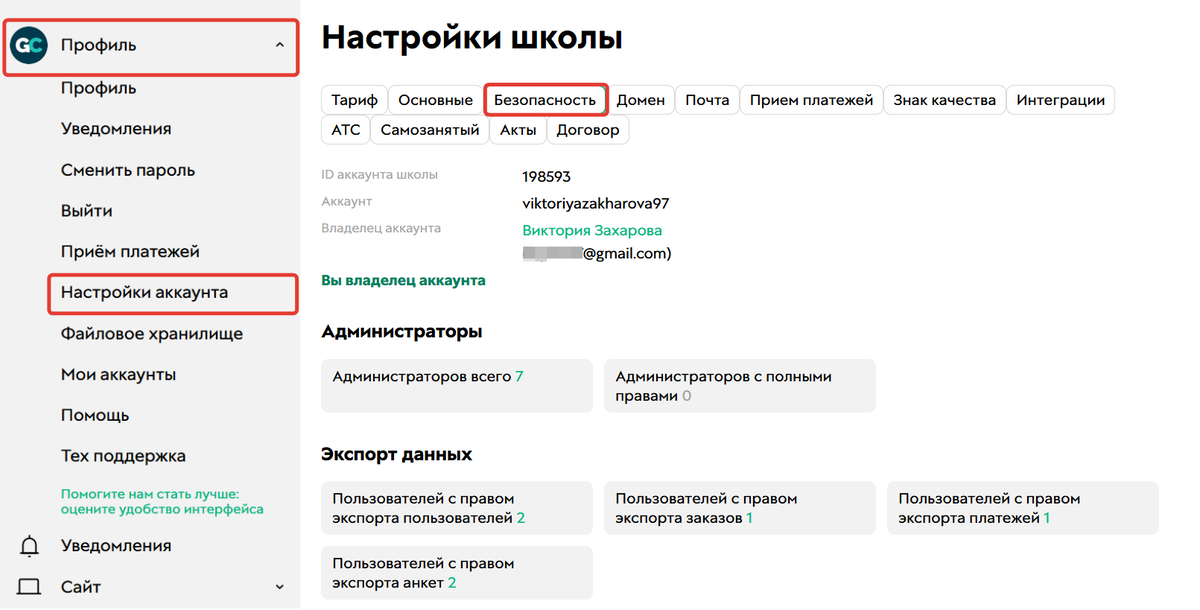
Task: Click the Сайт laptop icon
Action: click(30, 587)
